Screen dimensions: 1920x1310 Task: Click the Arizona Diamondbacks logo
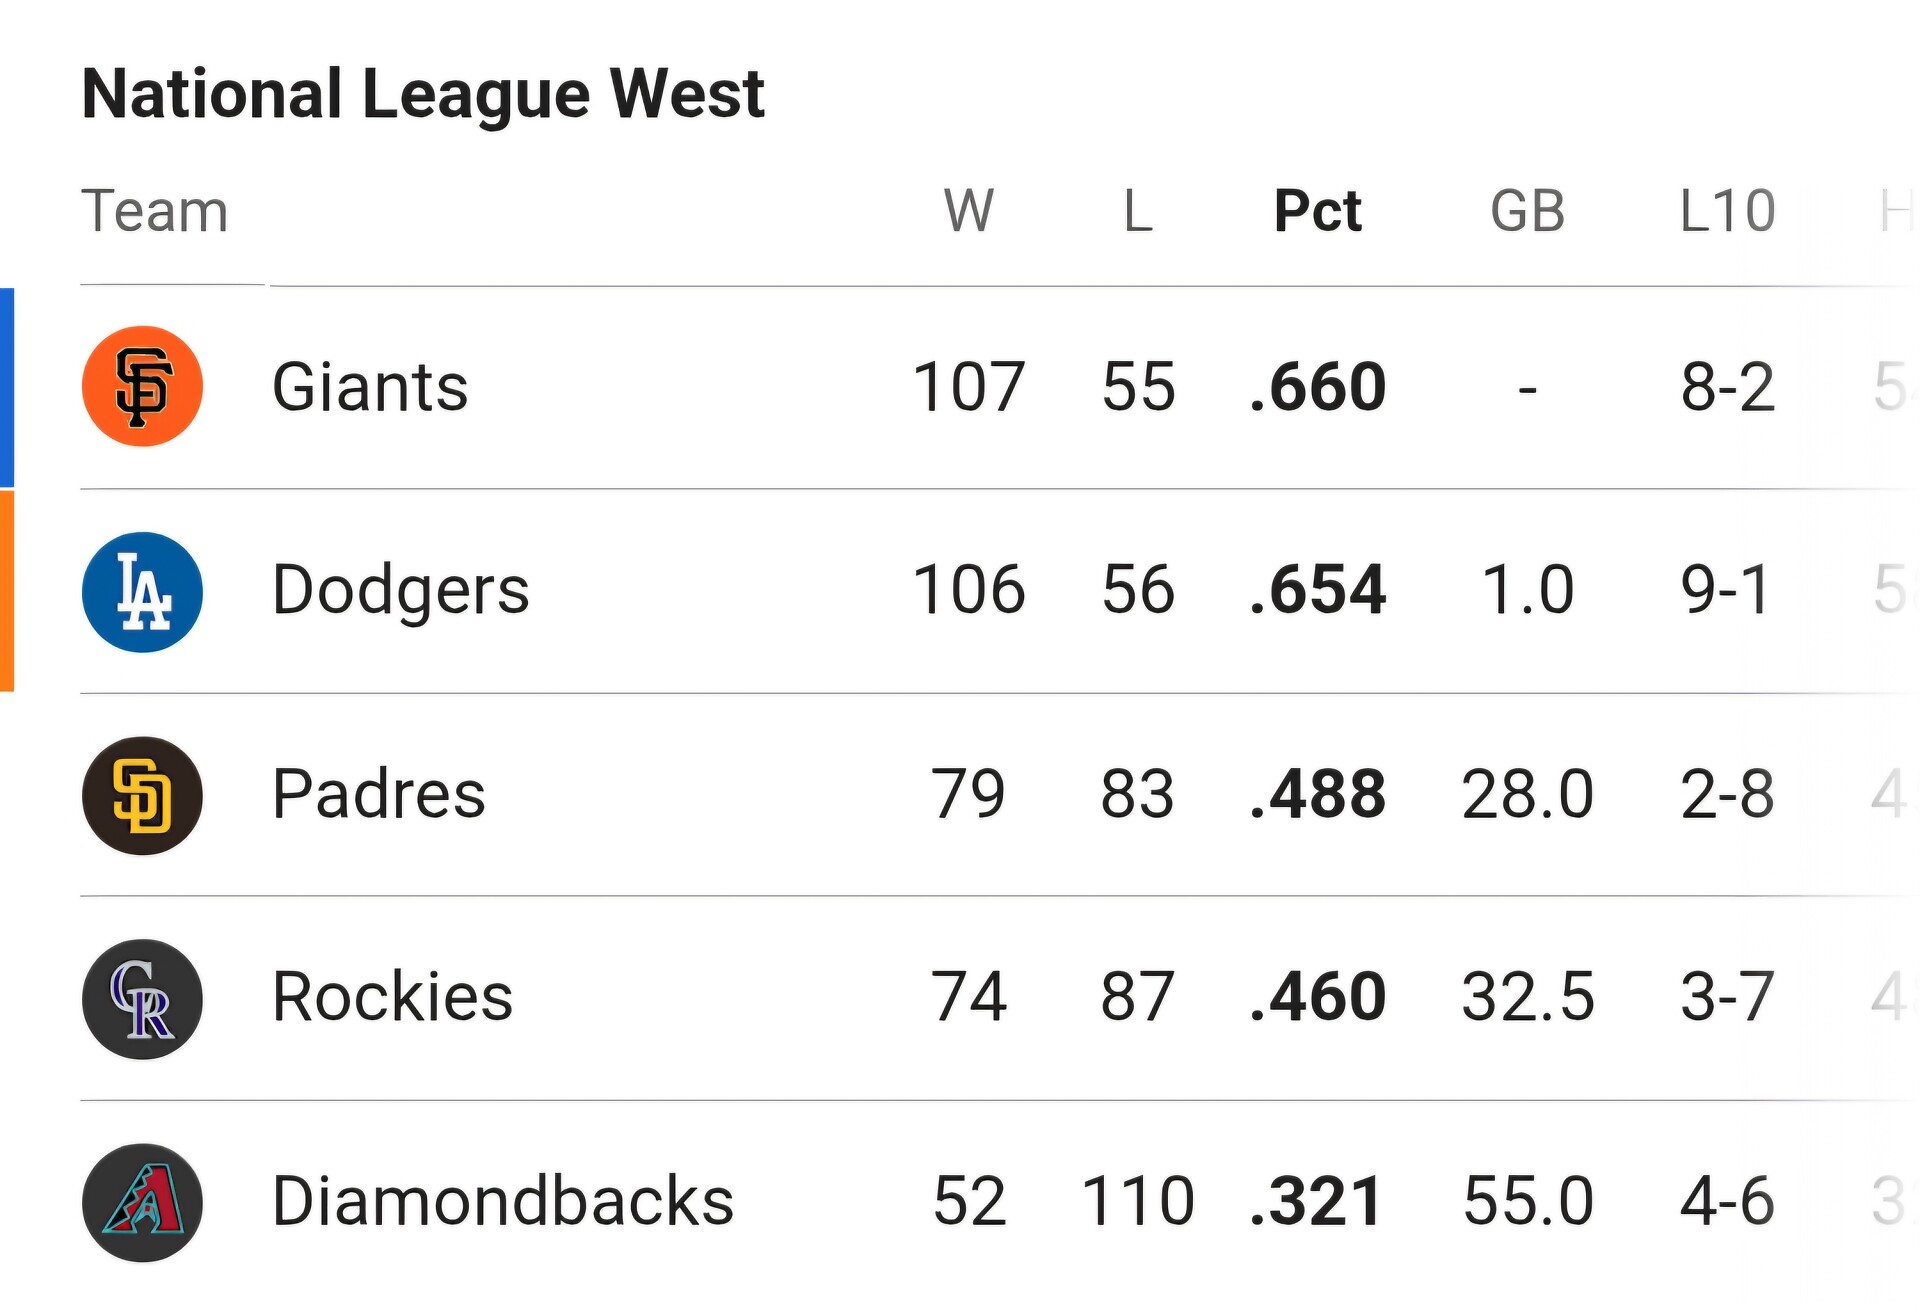(x=142, y=1203)
